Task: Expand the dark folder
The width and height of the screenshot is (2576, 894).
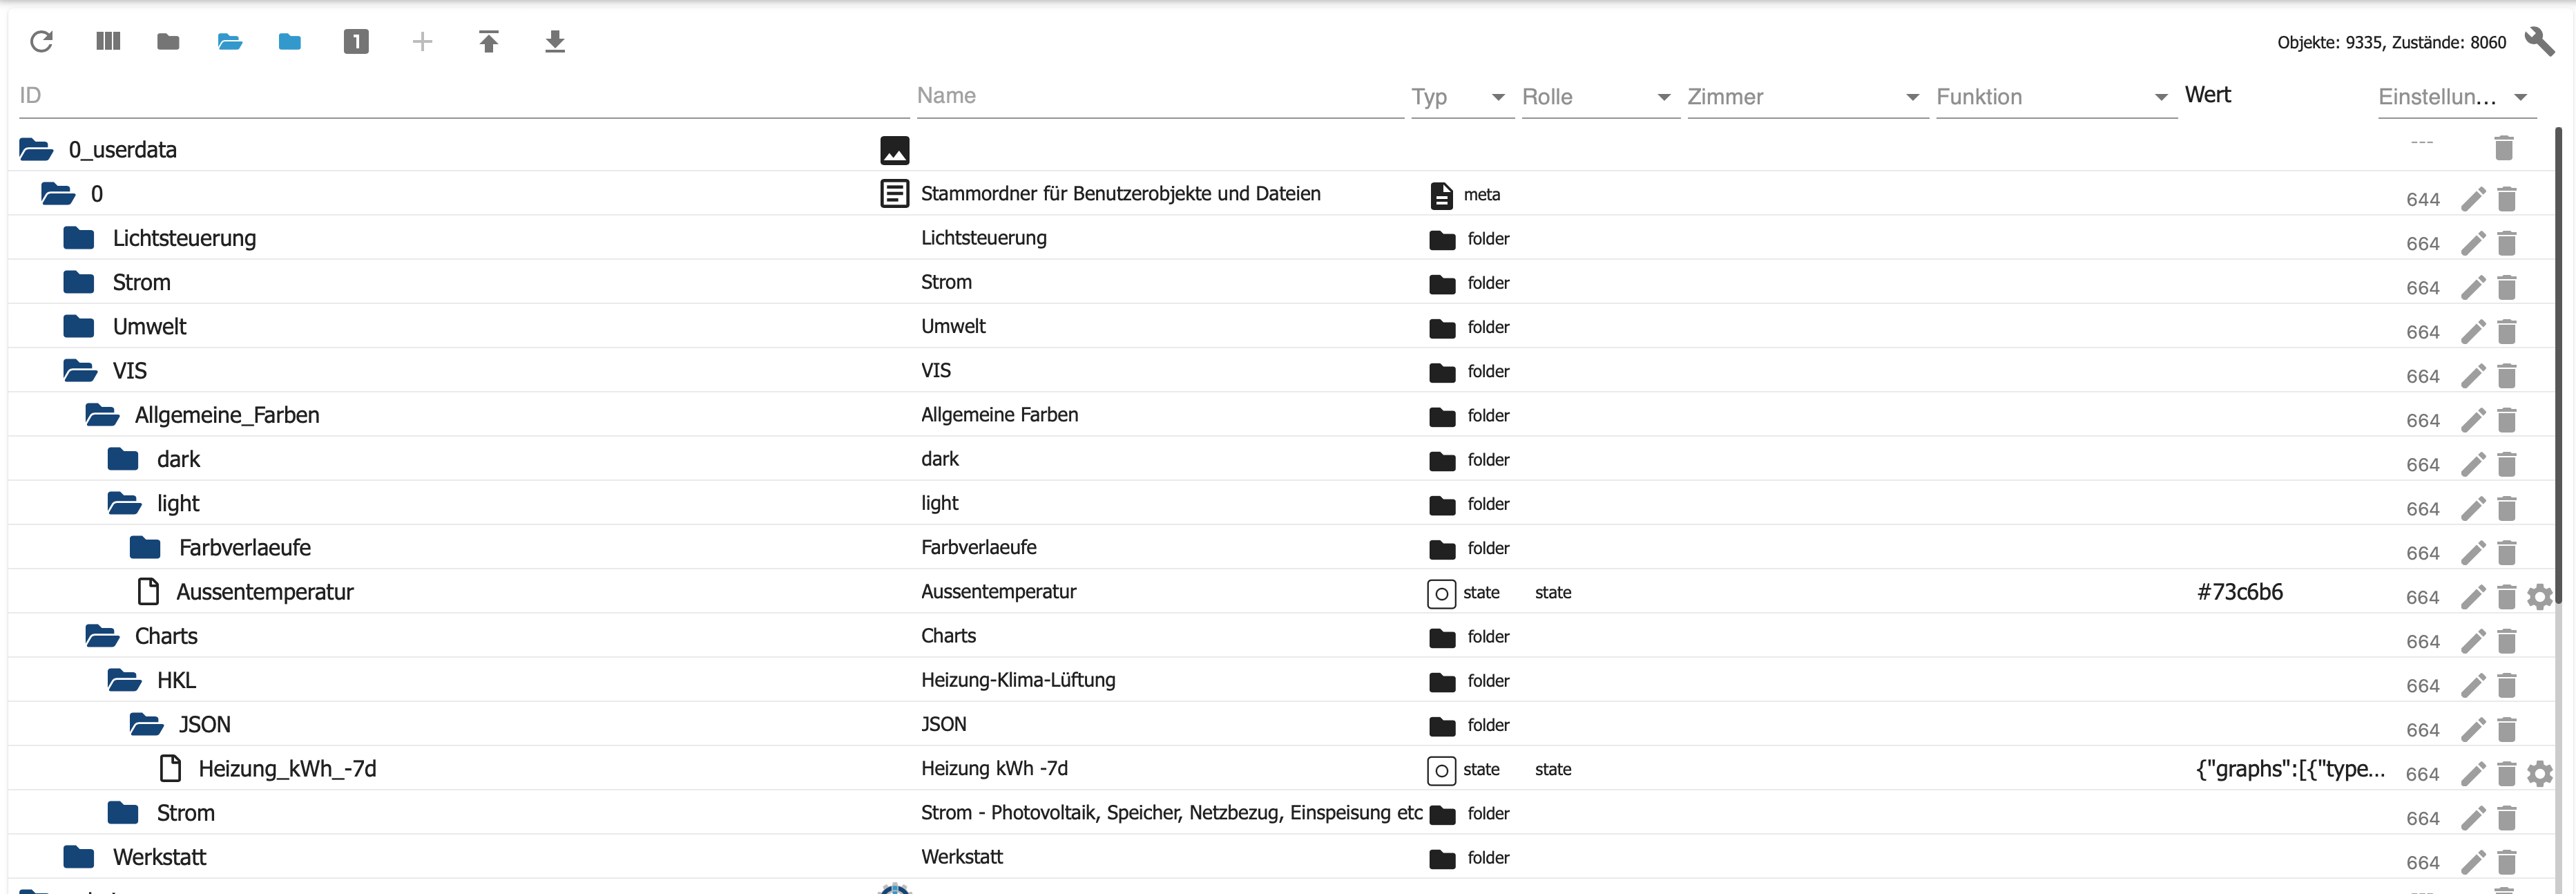Action: click(123, 459)
